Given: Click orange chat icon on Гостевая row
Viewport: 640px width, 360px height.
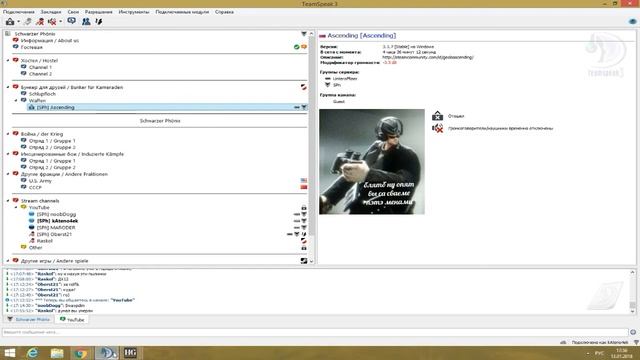Looking at the screenshot, I should [x=304, y=47].
